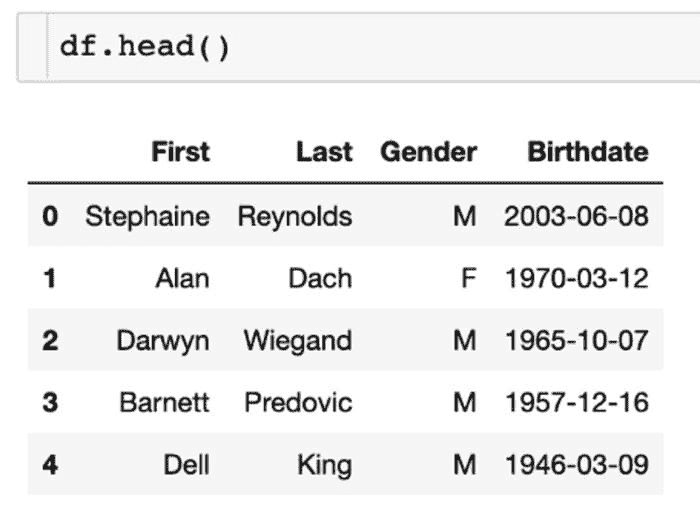Click the last name King
700x513 pixels.
click(324, 465)
